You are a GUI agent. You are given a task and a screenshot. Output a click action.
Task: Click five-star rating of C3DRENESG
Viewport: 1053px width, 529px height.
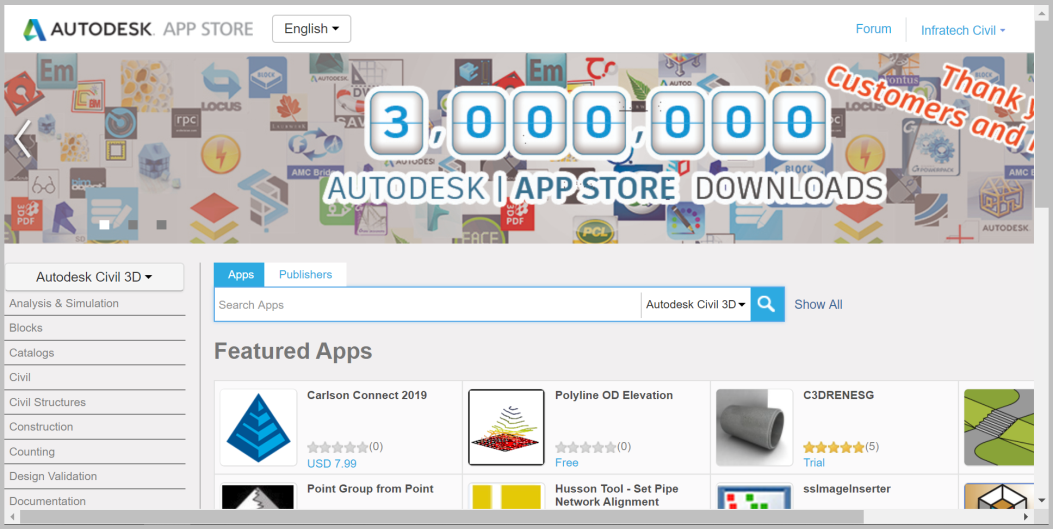[x=833, y=447]
